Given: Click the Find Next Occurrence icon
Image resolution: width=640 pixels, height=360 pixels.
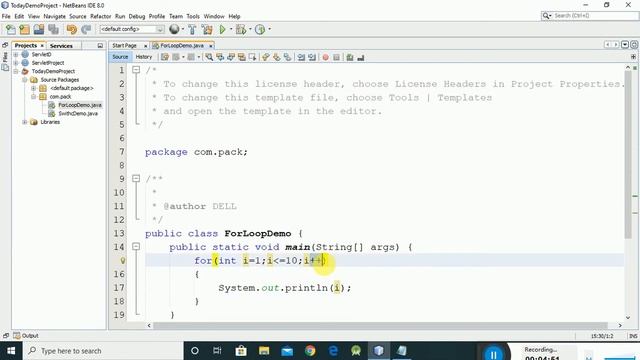Looking at the screenshot, I should click(231, 57).
